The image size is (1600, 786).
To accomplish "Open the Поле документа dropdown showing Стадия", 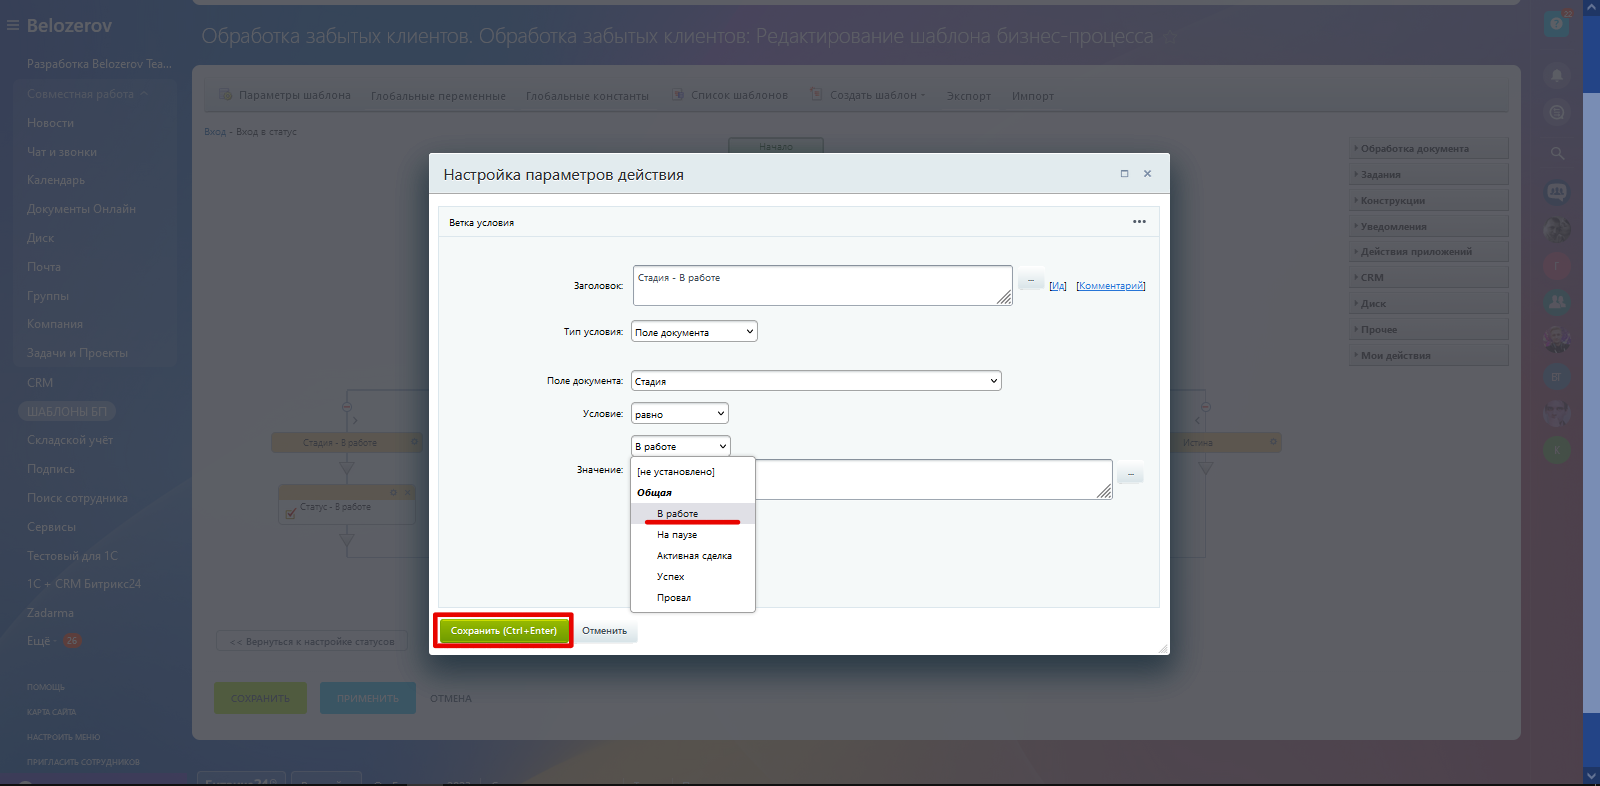I will pyautogui.click(x=816, y=381).
